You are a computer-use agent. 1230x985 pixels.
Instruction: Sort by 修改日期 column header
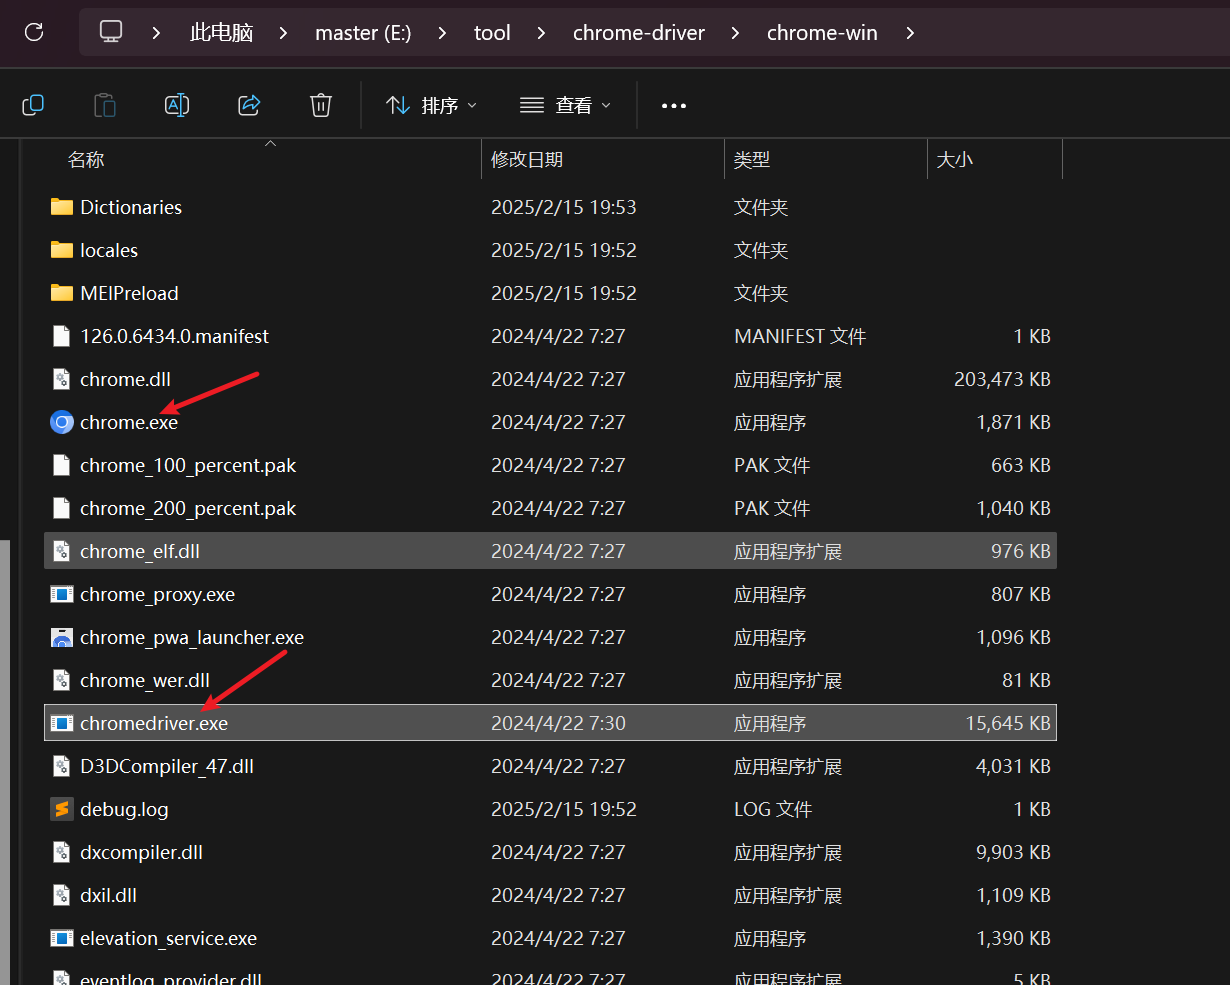coord(527,159)
